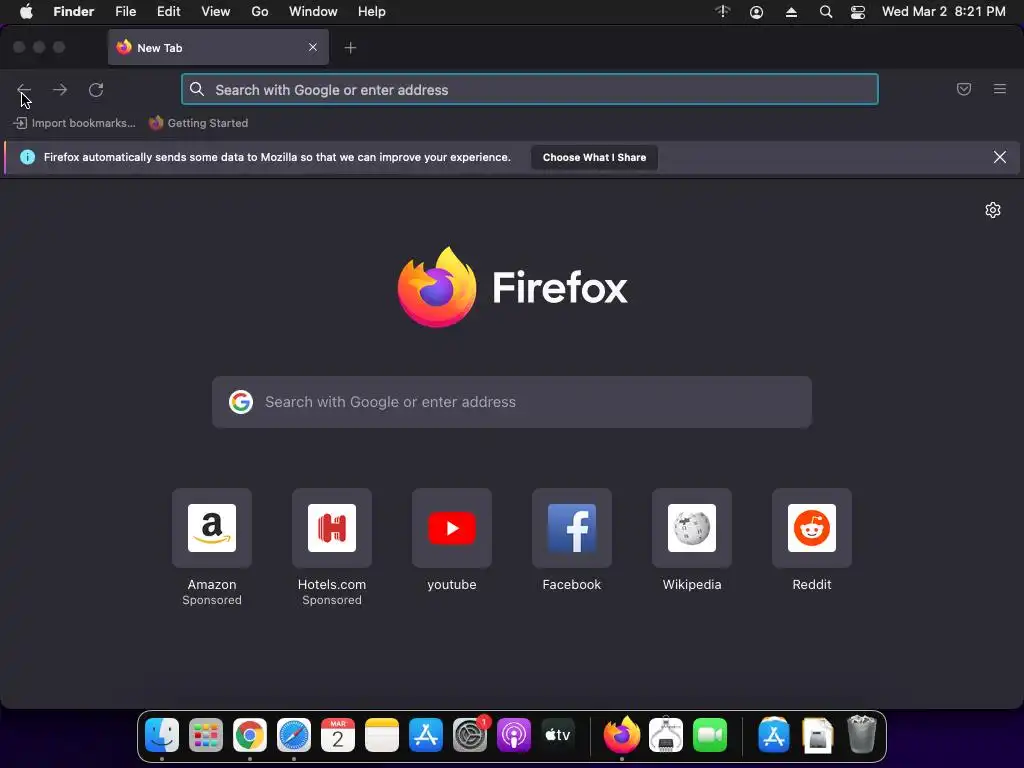Open the Firefox hamburger application menu
Viewport: 1024px width, 768px height.
tap(1000, 89)
